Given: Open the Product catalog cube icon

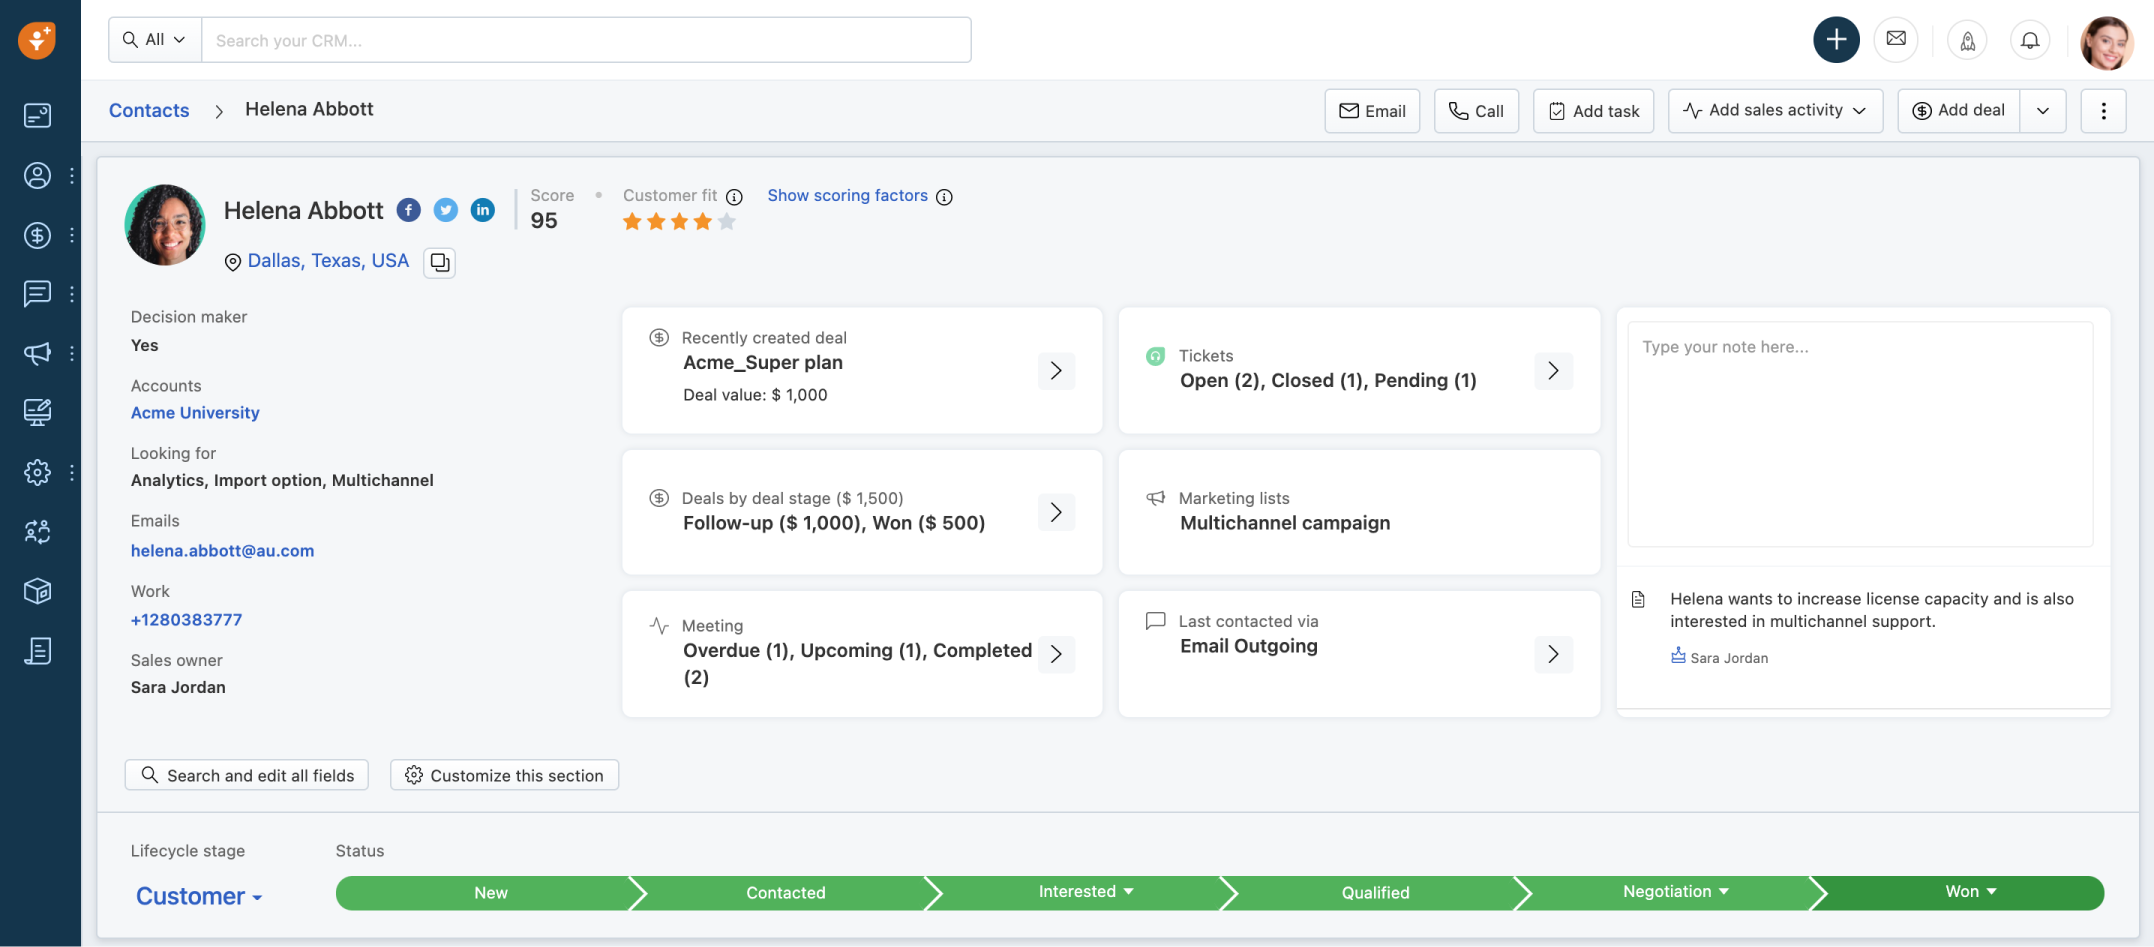Looking at the screenshot, I should (x=37, y=590).
